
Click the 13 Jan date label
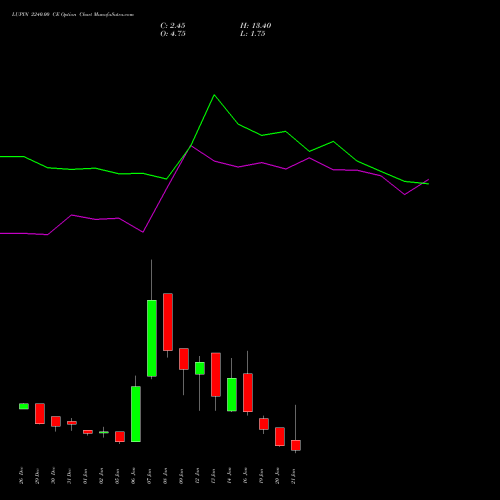tap(214, 476)
